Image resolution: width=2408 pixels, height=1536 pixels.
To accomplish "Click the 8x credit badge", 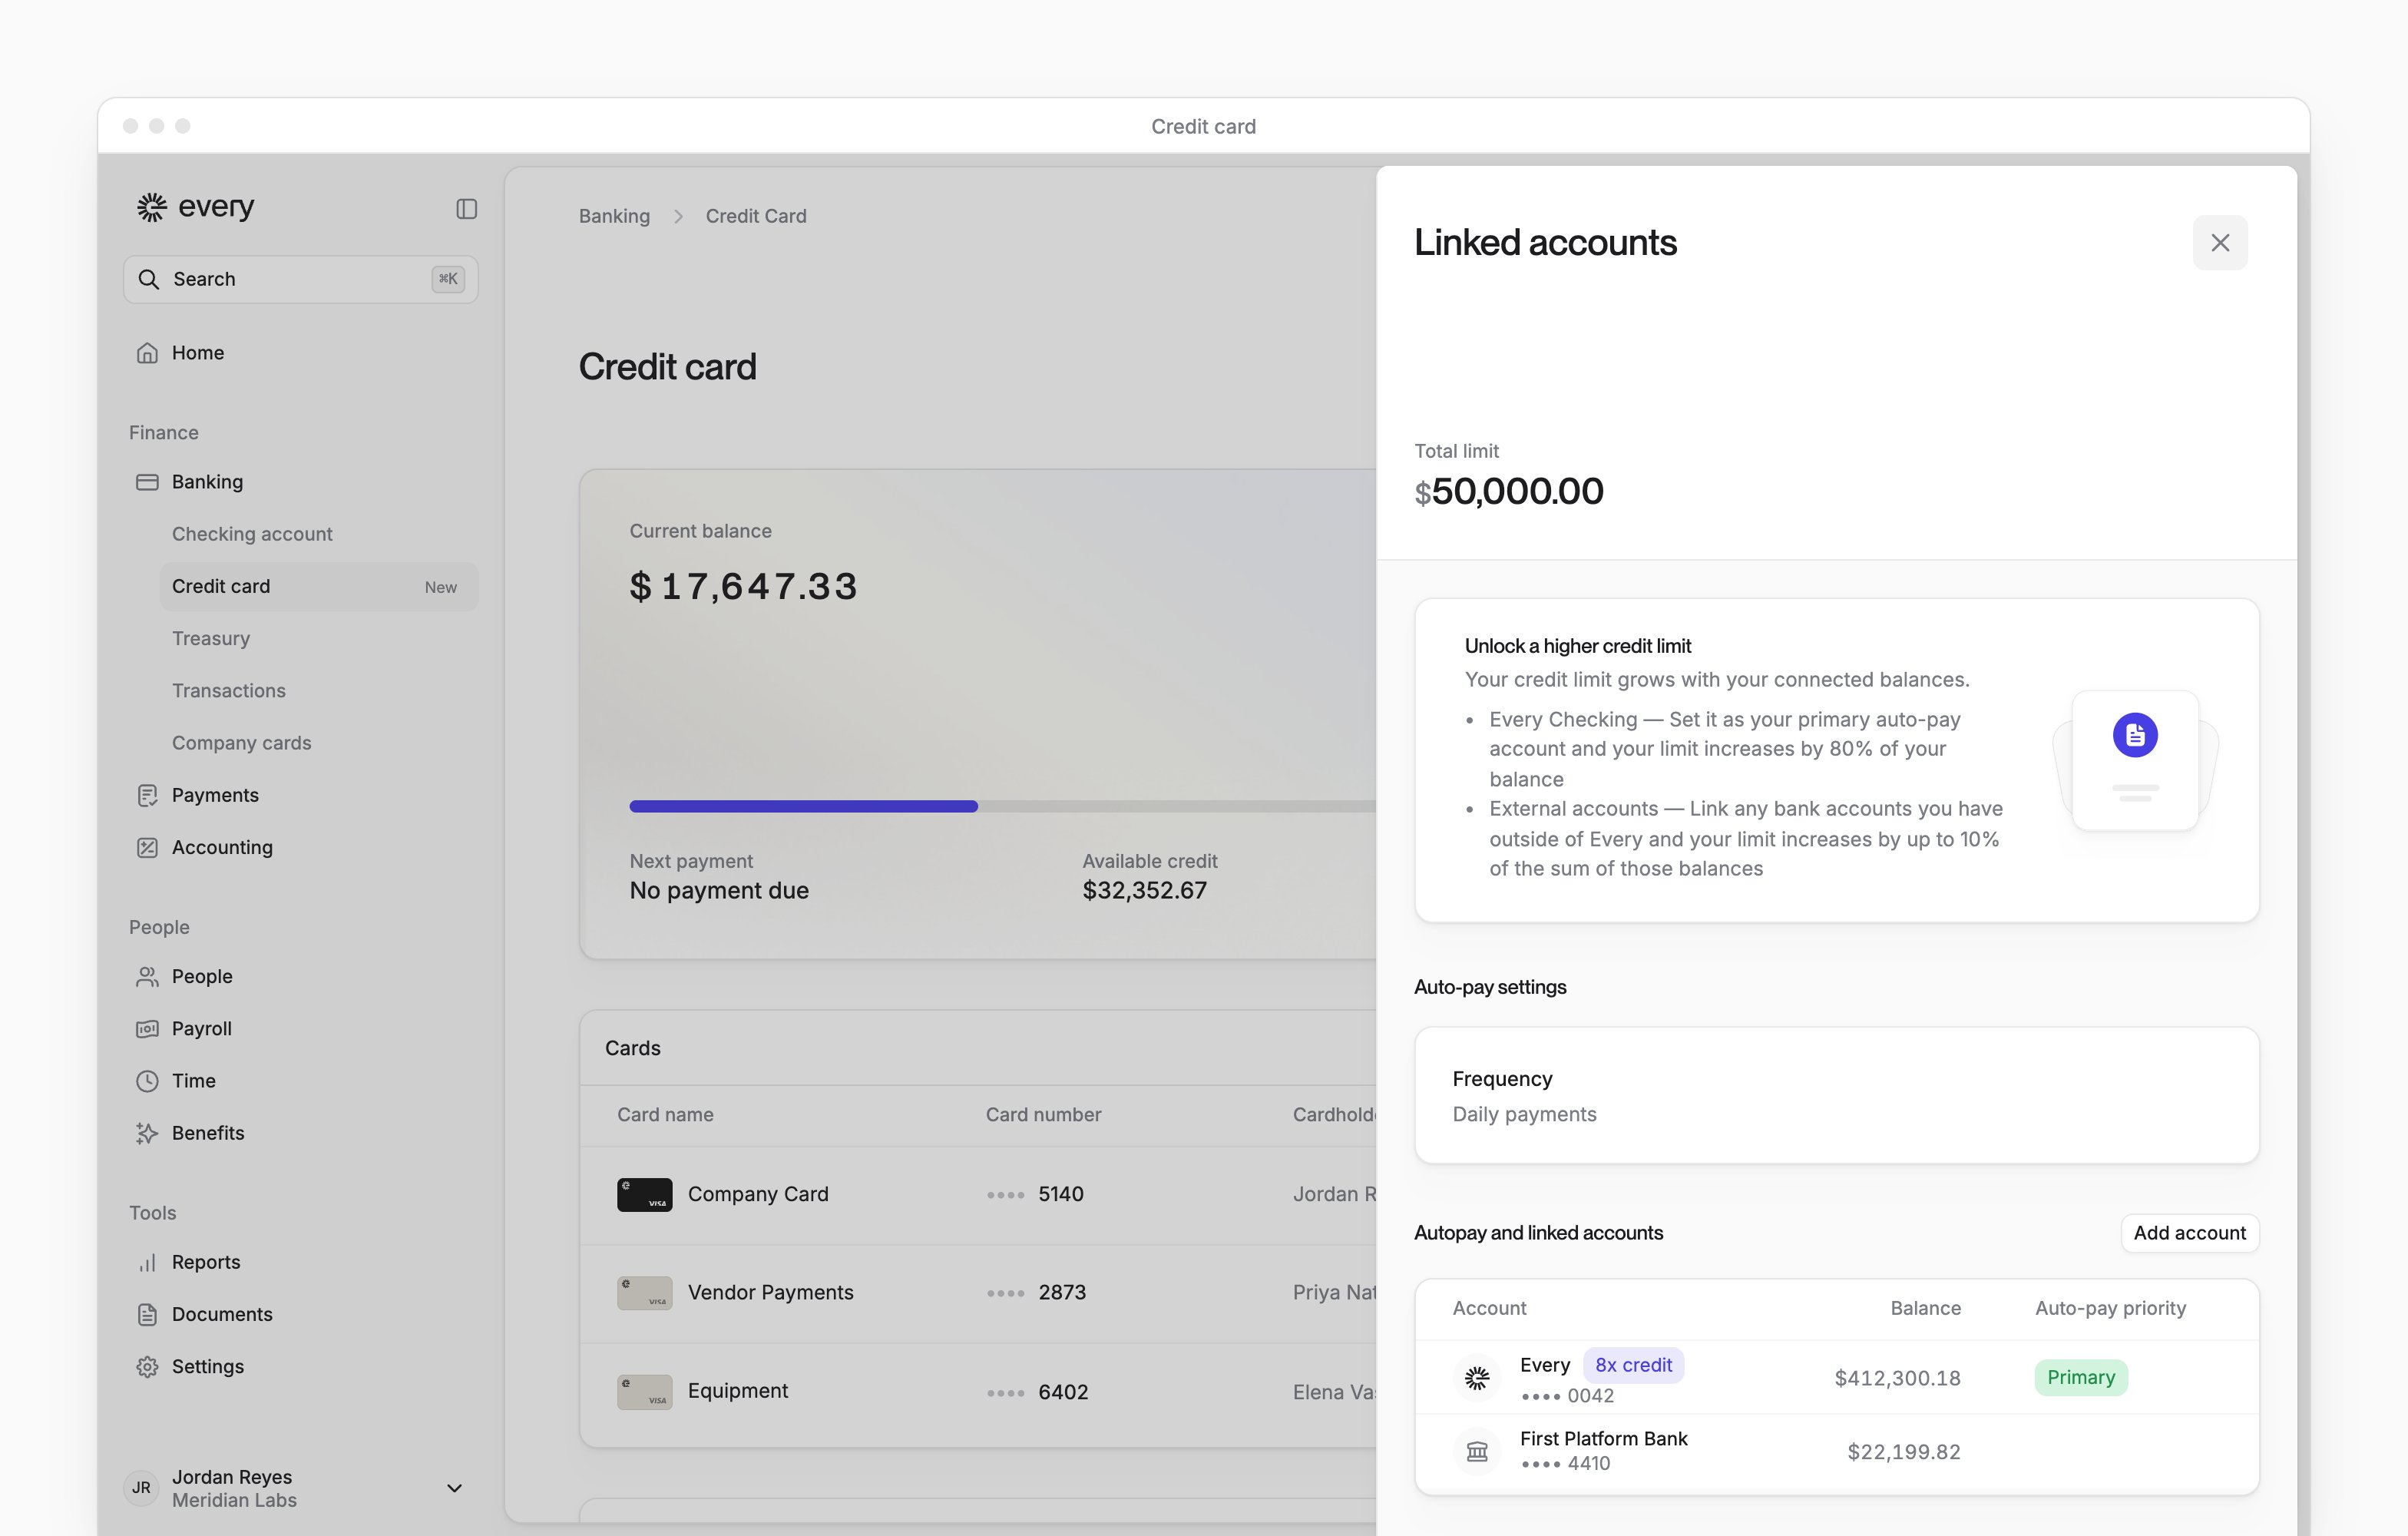I will click(x=1633, y=1365).
